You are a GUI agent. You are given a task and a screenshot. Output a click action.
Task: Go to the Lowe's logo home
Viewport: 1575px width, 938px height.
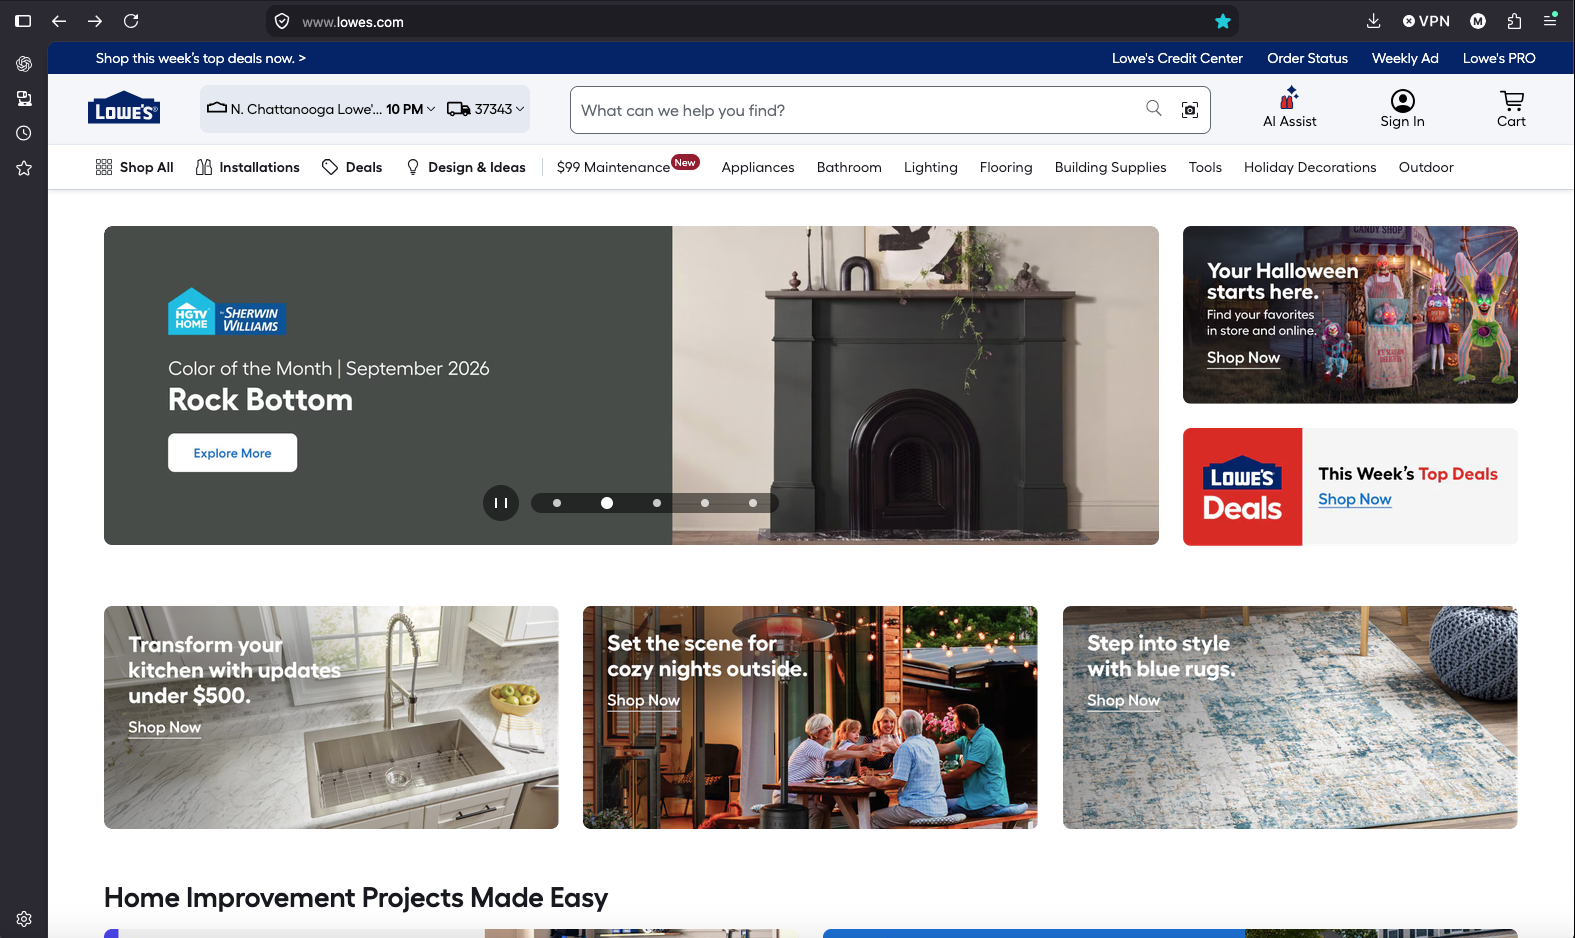pyautogui.click(x=124, y=109)
